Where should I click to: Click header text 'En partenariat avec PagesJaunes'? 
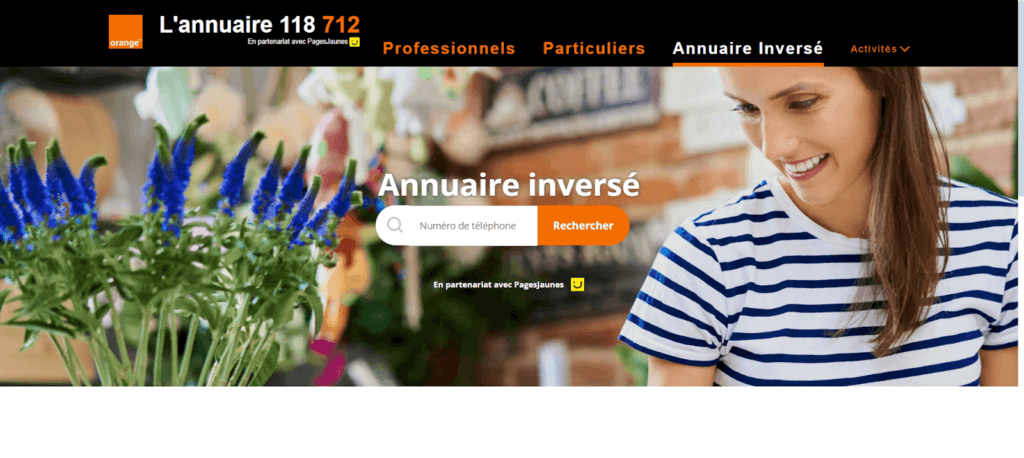point(298,42)
